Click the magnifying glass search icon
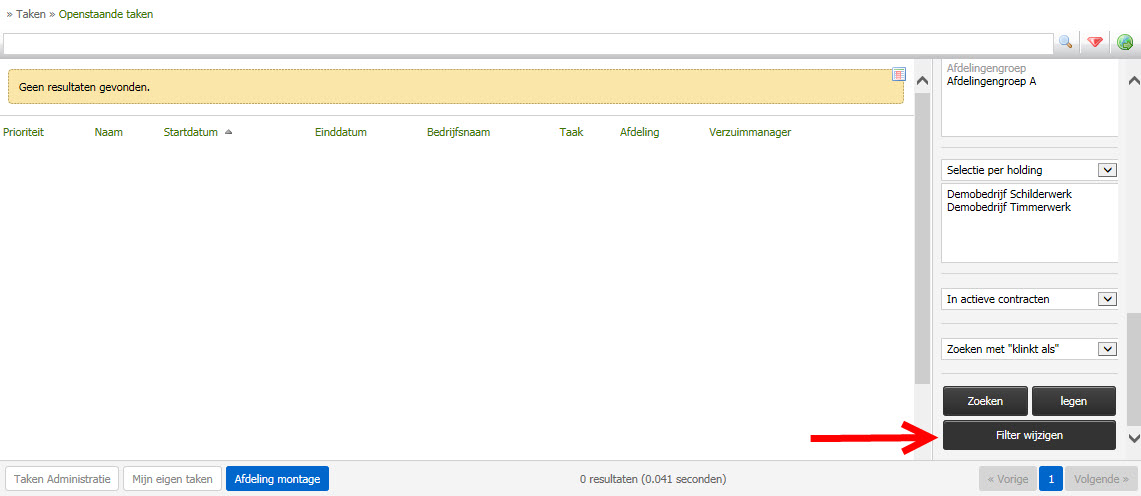 click(x=1066, y=42)
